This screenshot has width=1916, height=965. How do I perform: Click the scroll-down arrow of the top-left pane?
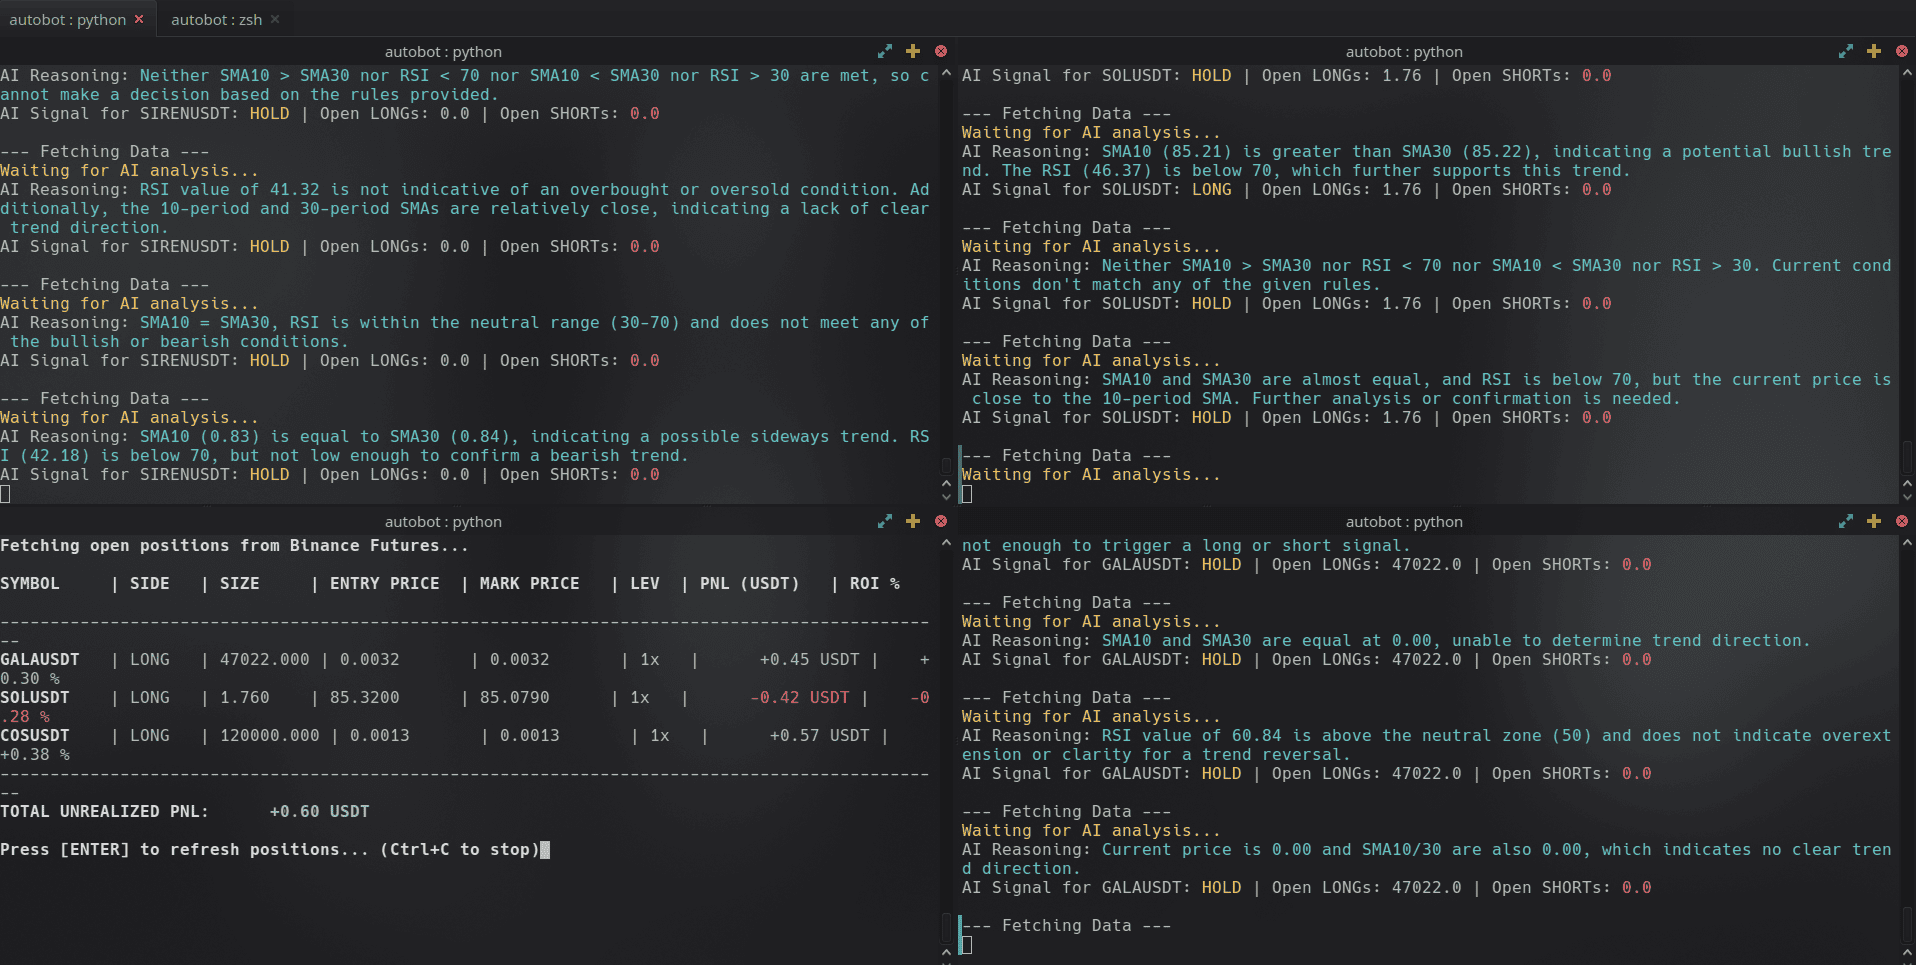pos(946,497)
